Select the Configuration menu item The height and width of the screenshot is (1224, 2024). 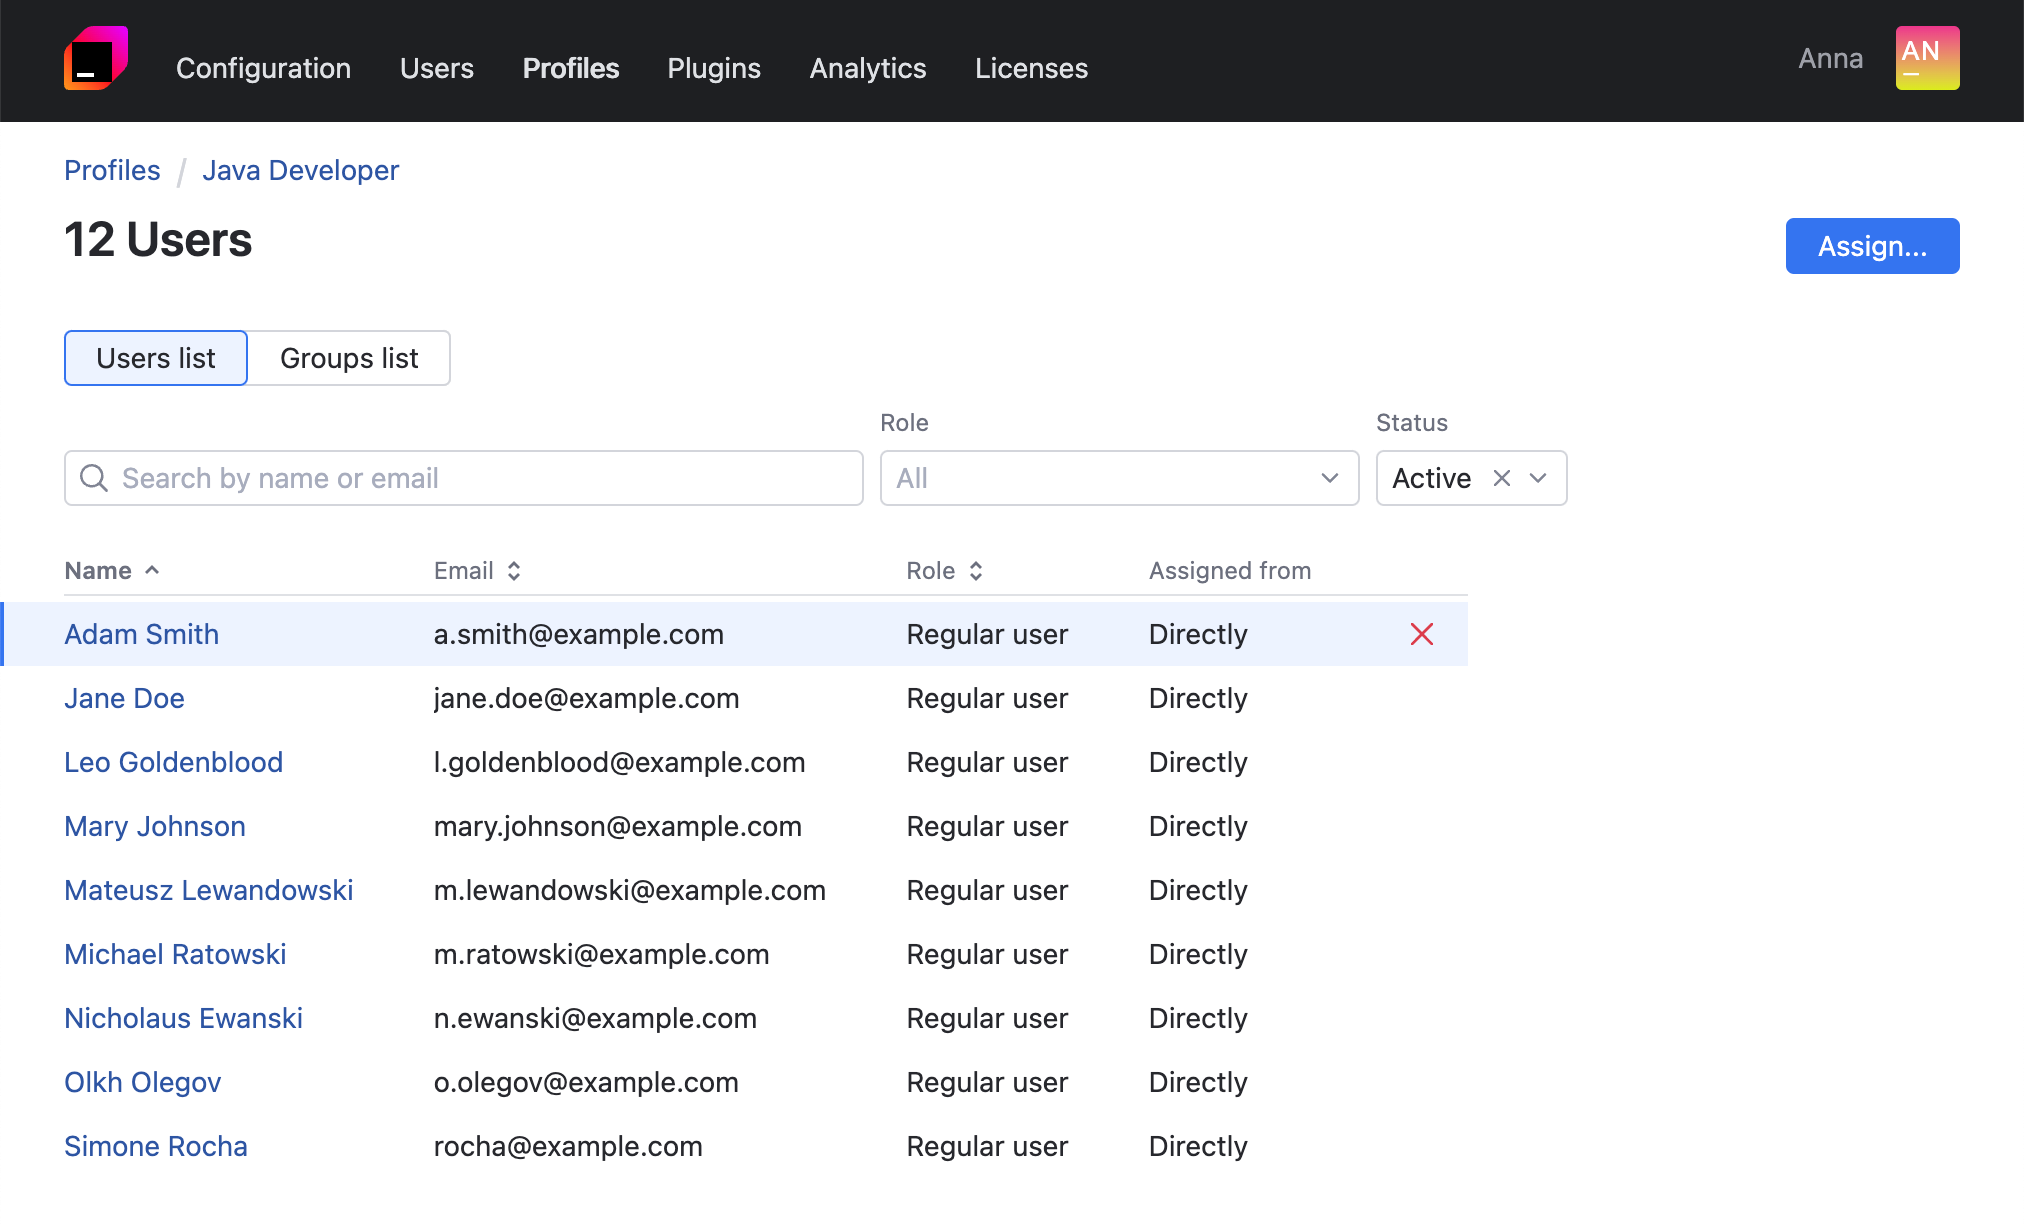[263, 66]
